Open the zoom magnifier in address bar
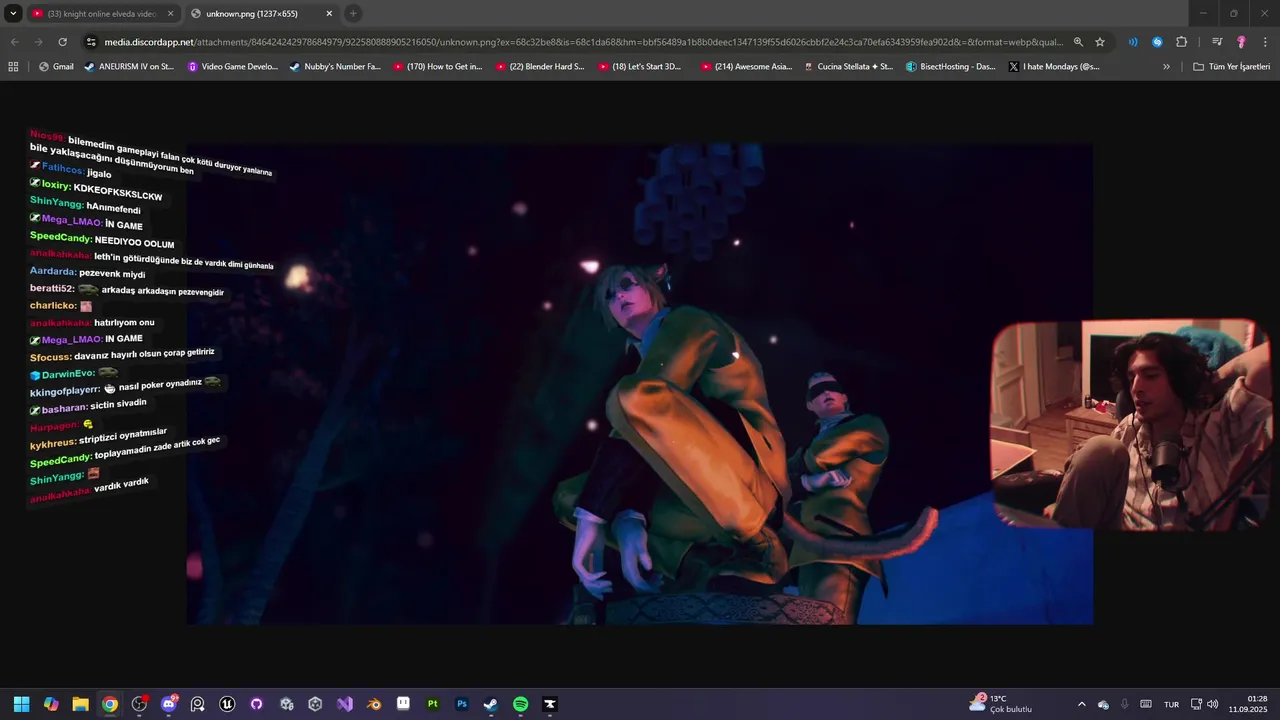The width and height of the screenshot is (1280, 720). 1078,42
